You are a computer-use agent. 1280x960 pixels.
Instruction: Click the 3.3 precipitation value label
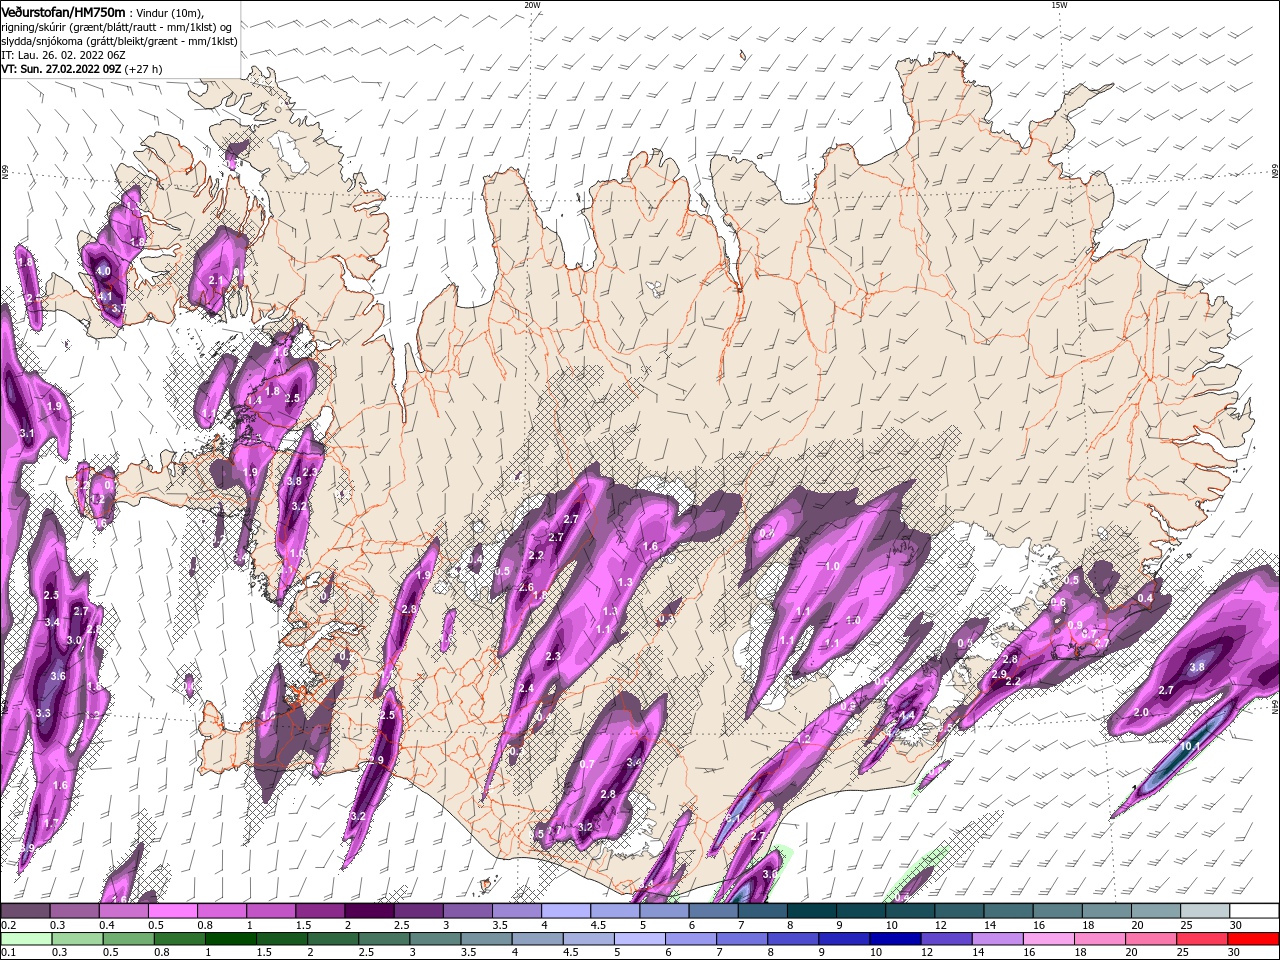[43, 713]
